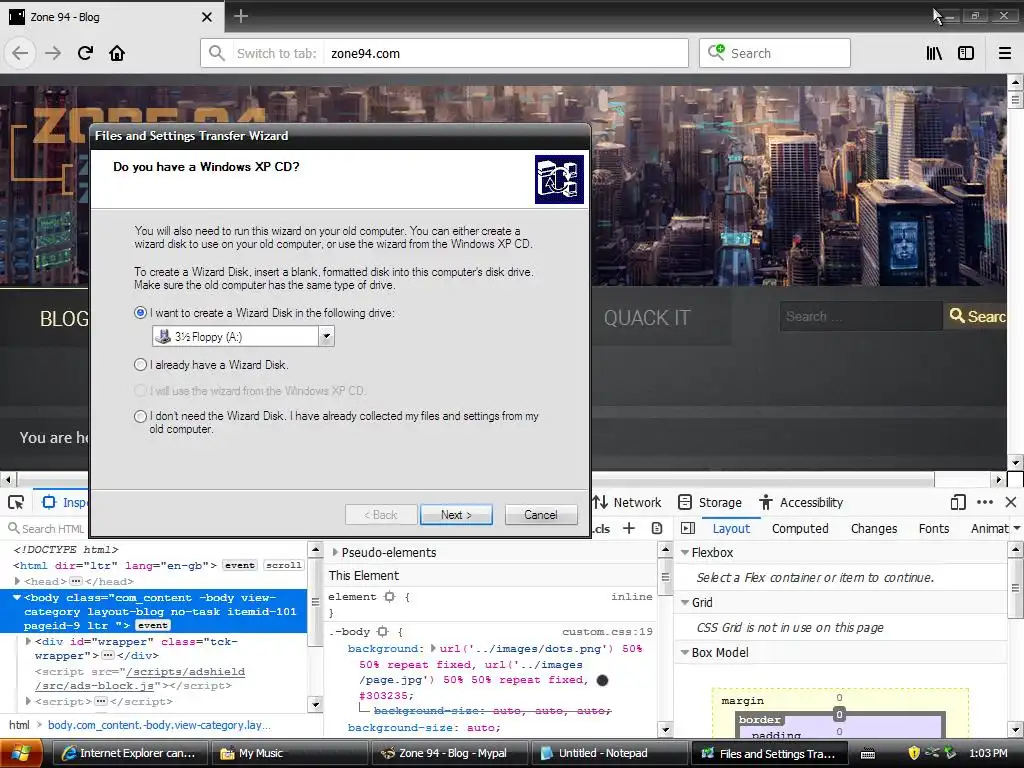Click the browser Search field

coord(775,53)
